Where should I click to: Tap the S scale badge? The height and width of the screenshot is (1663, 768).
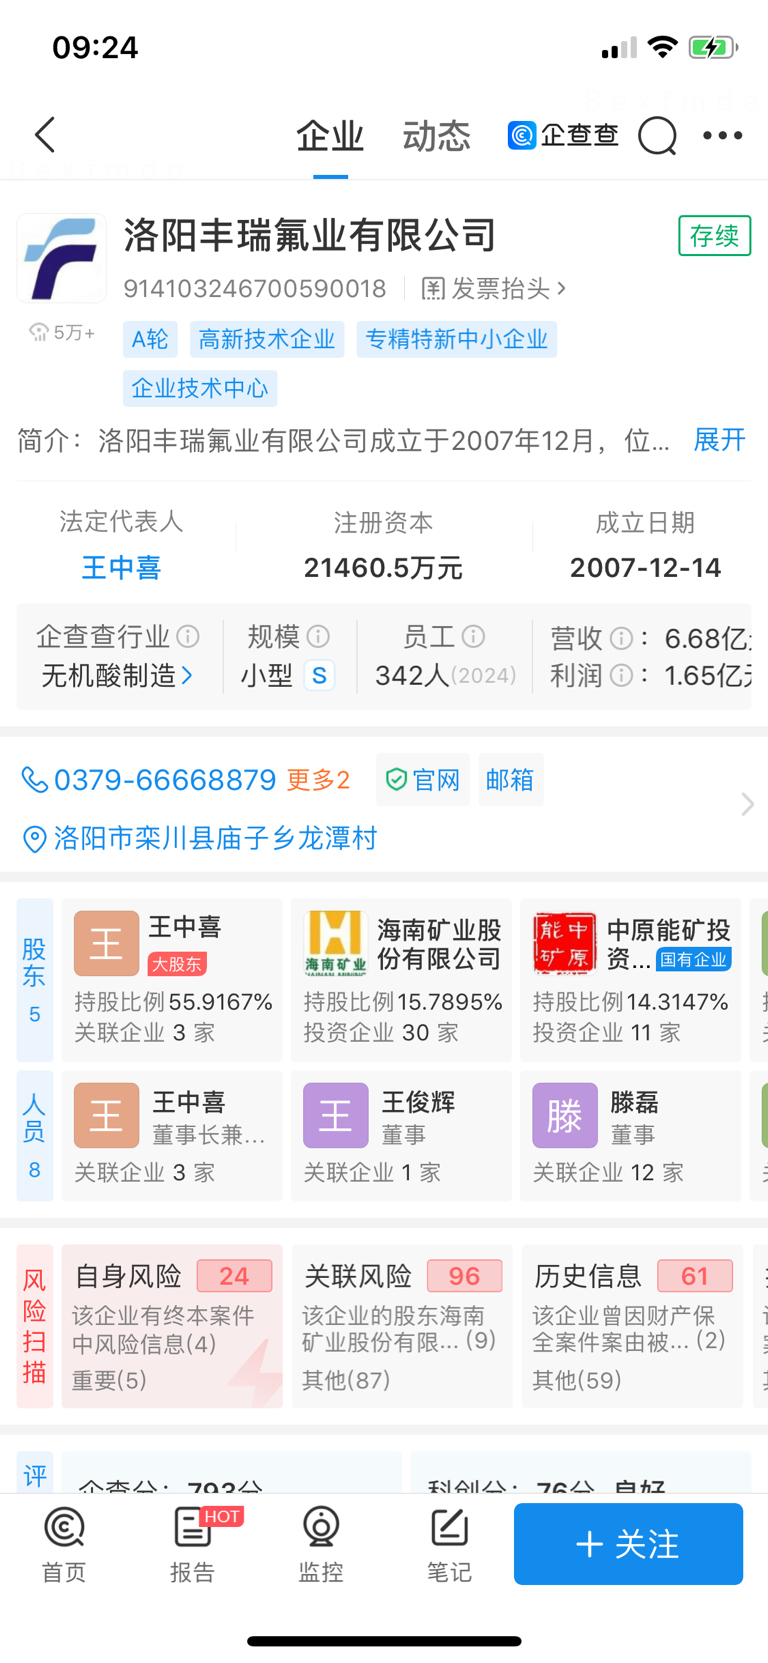coord(319,676)
